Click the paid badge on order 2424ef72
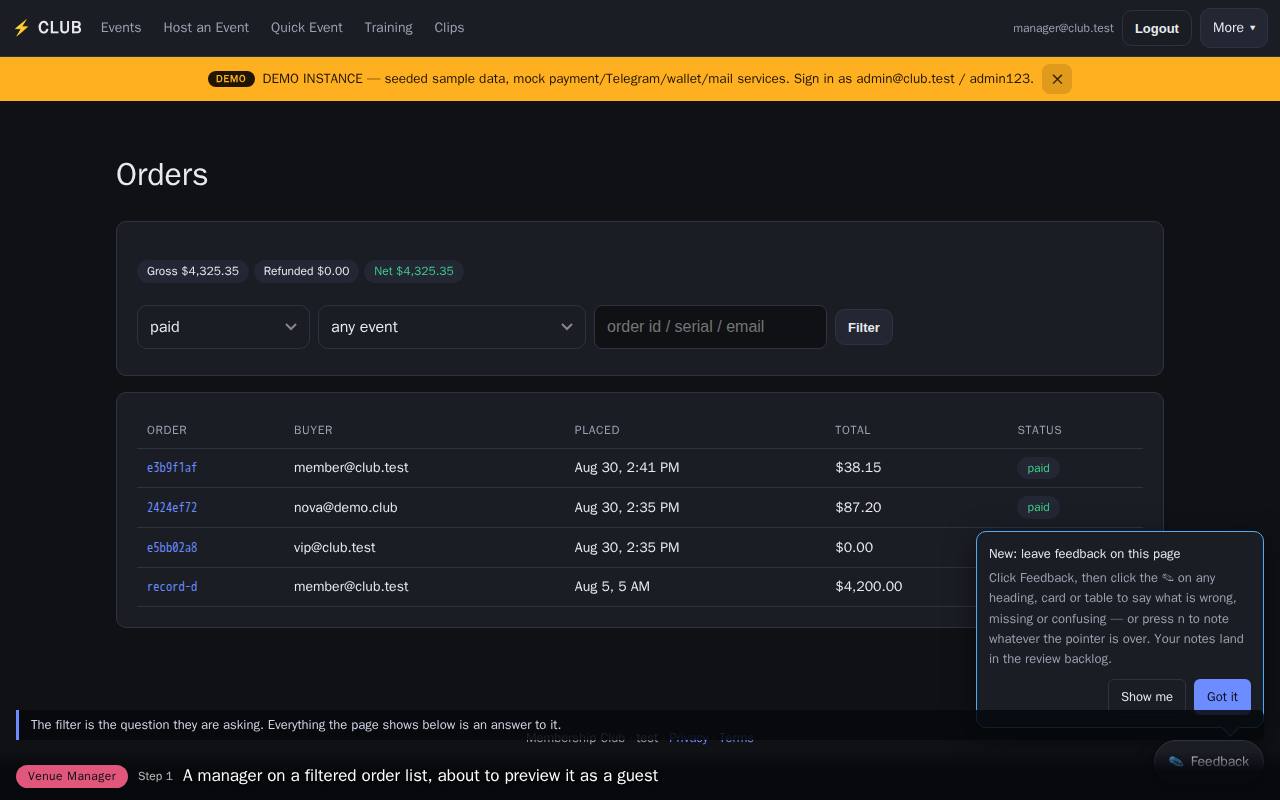Viewport: 1280px width, 800px height. 1038,508
